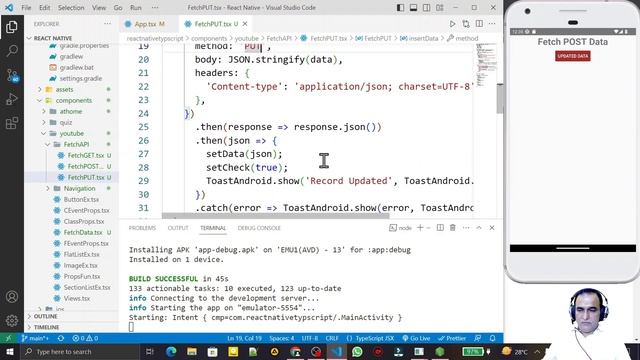Open the Search view in activity bar
Image resolution: width=640 pixels, height=360 pixels.
click(12, 51)
